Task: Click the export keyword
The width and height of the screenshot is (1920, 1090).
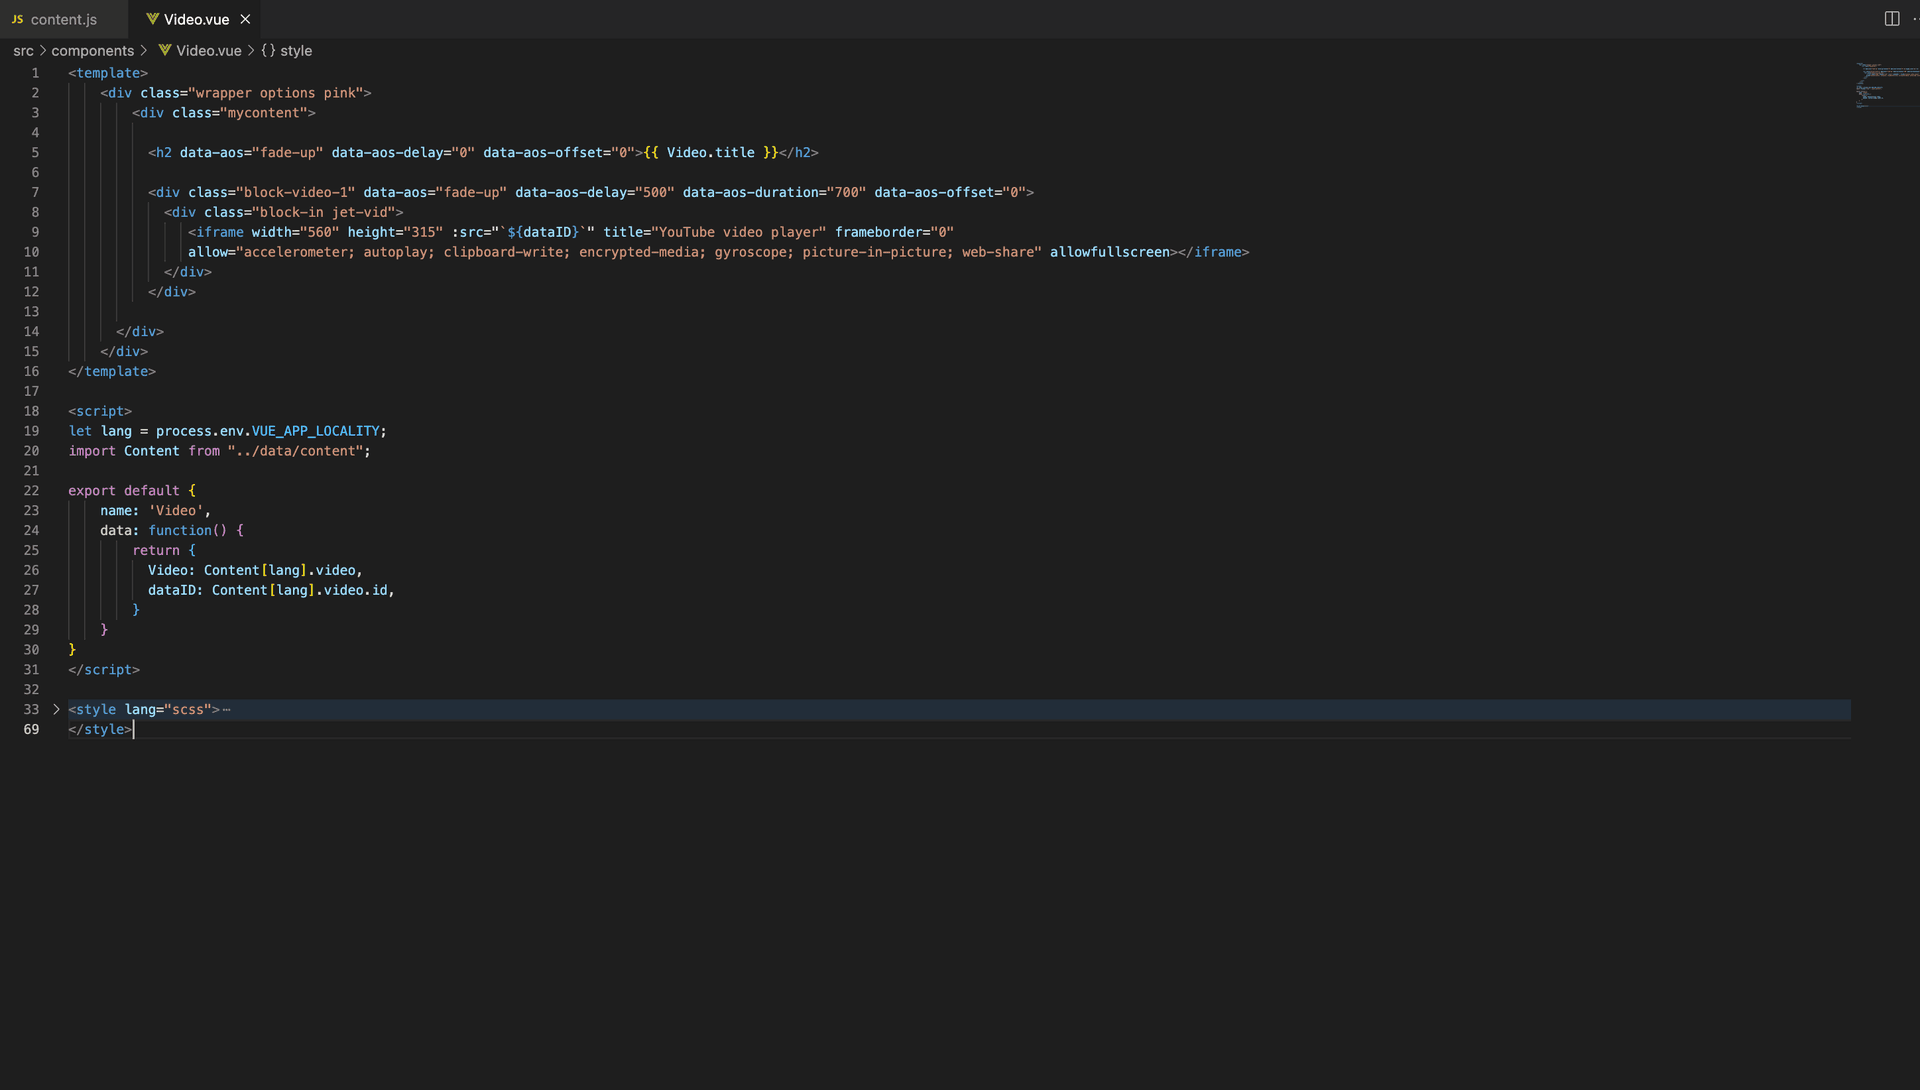Action: tap(92, 491)
